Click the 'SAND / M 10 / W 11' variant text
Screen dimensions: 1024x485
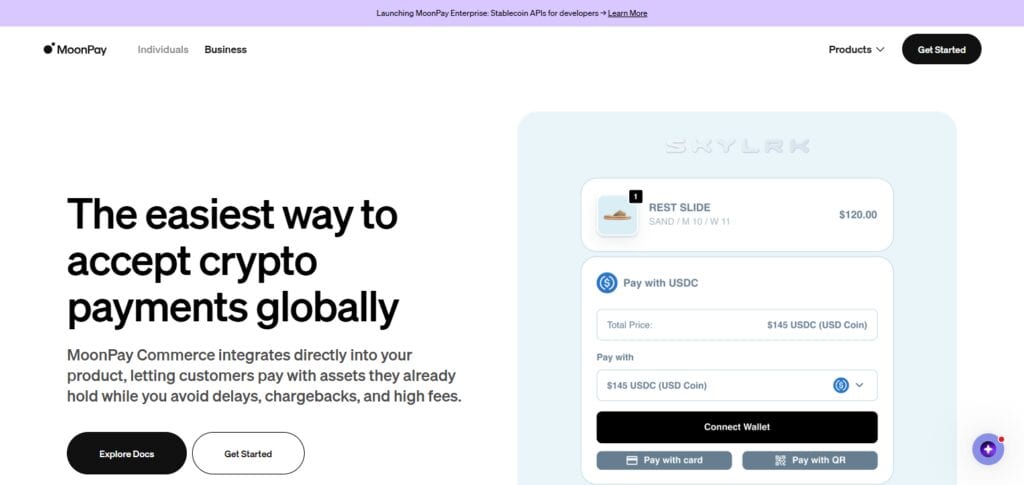point(689,222)
